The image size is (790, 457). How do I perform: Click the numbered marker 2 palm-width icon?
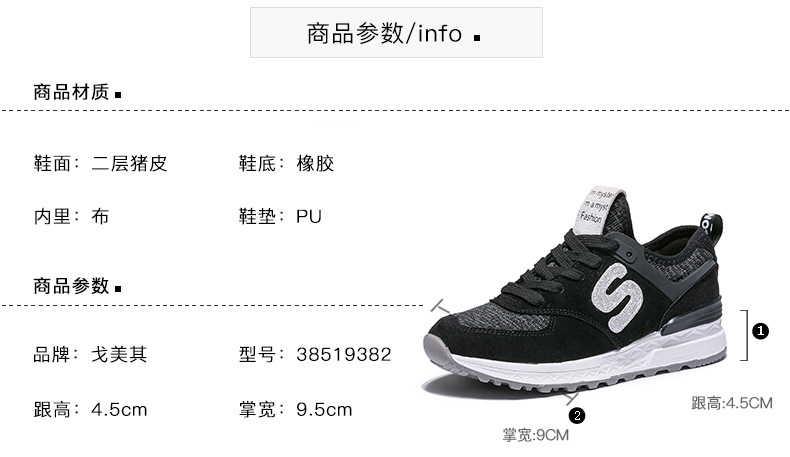(x=577, y=416)
